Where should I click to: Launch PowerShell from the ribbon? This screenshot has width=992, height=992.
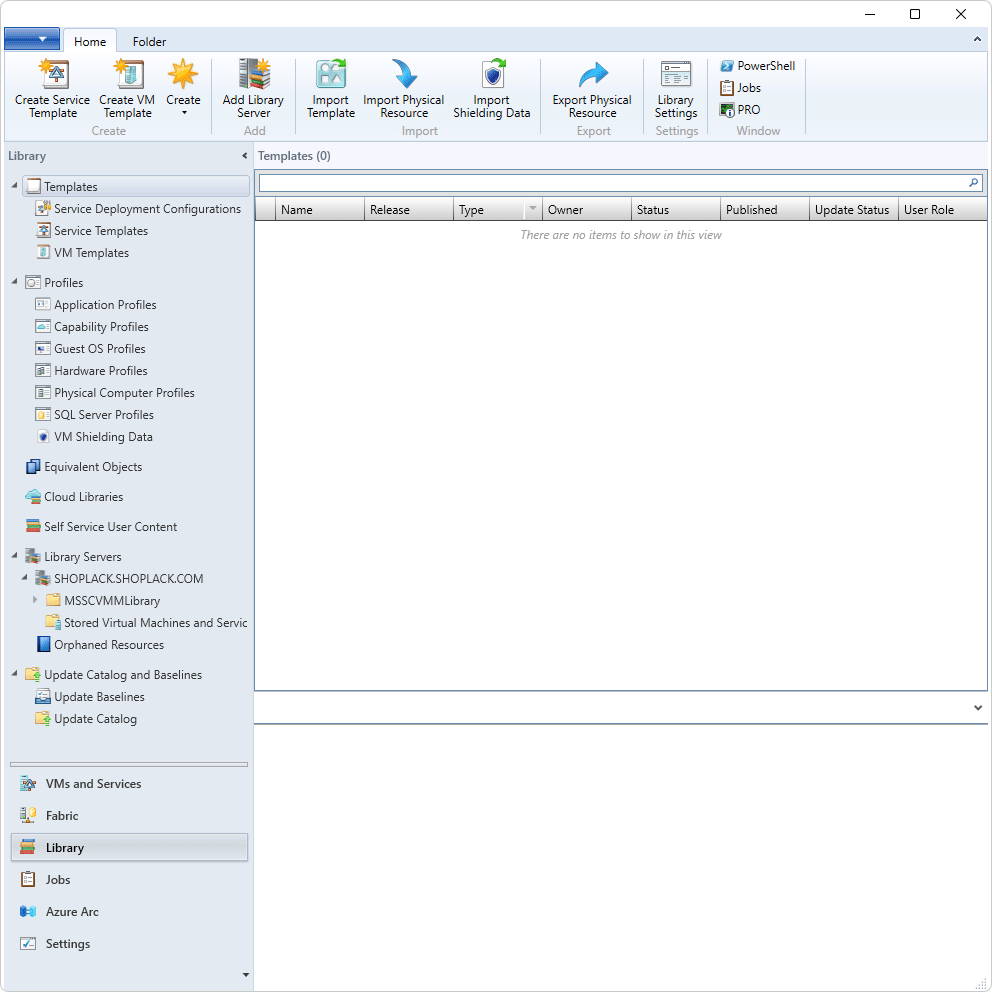coord(757,66)
